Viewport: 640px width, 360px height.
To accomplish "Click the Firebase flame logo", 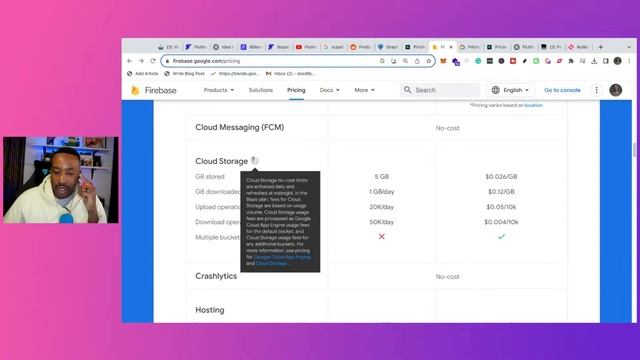I will click(x=135, y=90).
